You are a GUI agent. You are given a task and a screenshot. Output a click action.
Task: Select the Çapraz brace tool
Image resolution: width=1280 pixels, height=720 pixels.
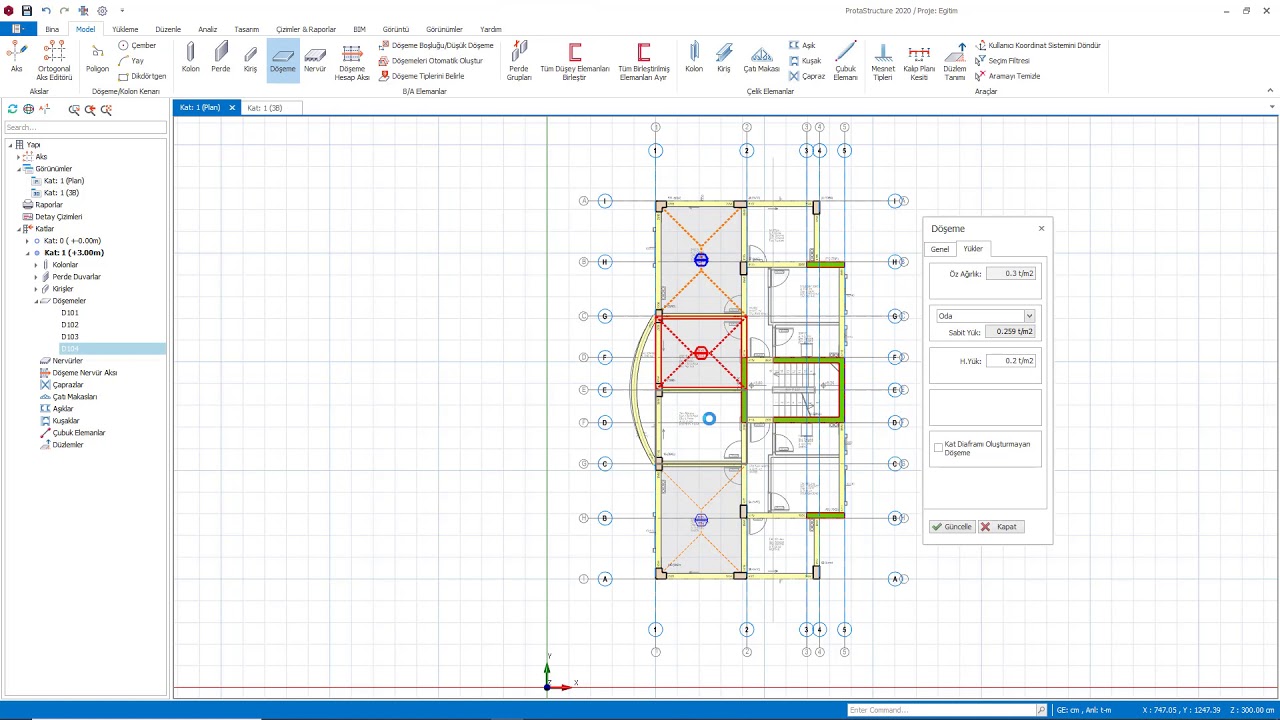[x=807, y=76]
